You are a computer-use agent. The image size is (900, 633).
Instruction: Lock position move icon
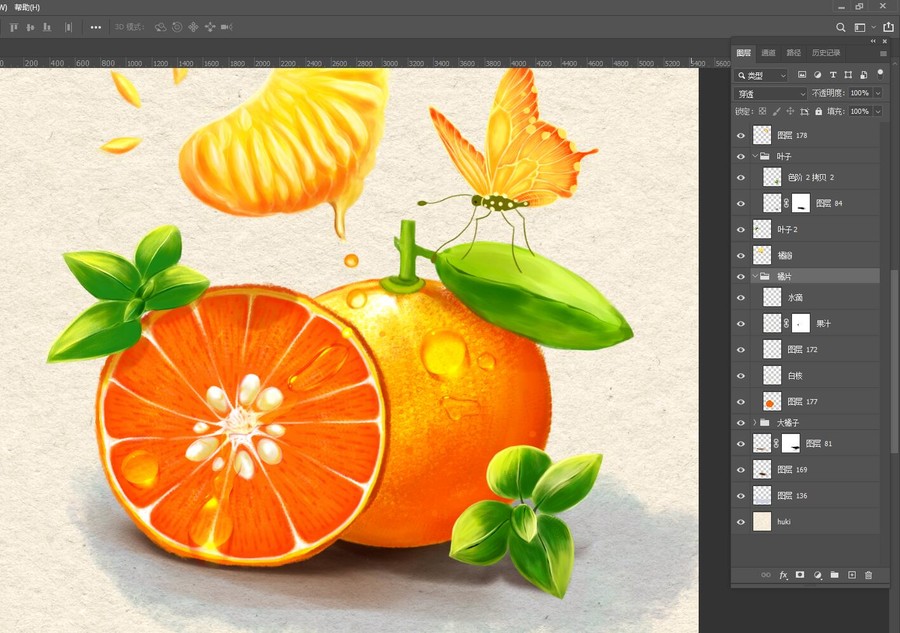click(790, 111)
